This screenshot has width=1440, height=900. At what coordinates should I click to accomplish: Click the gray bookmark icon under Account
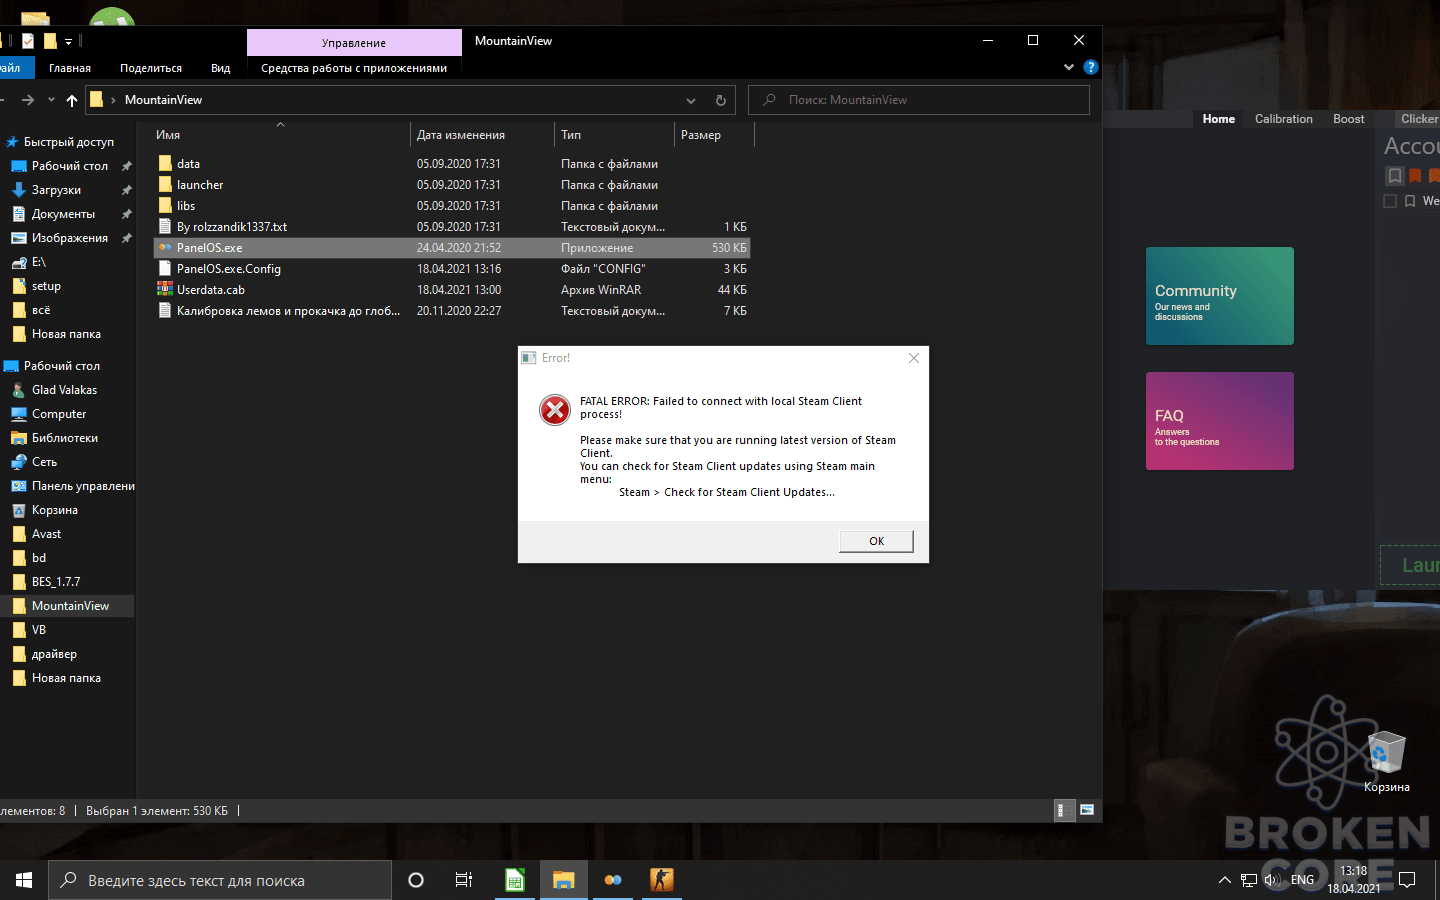(x=1395, y=176)
